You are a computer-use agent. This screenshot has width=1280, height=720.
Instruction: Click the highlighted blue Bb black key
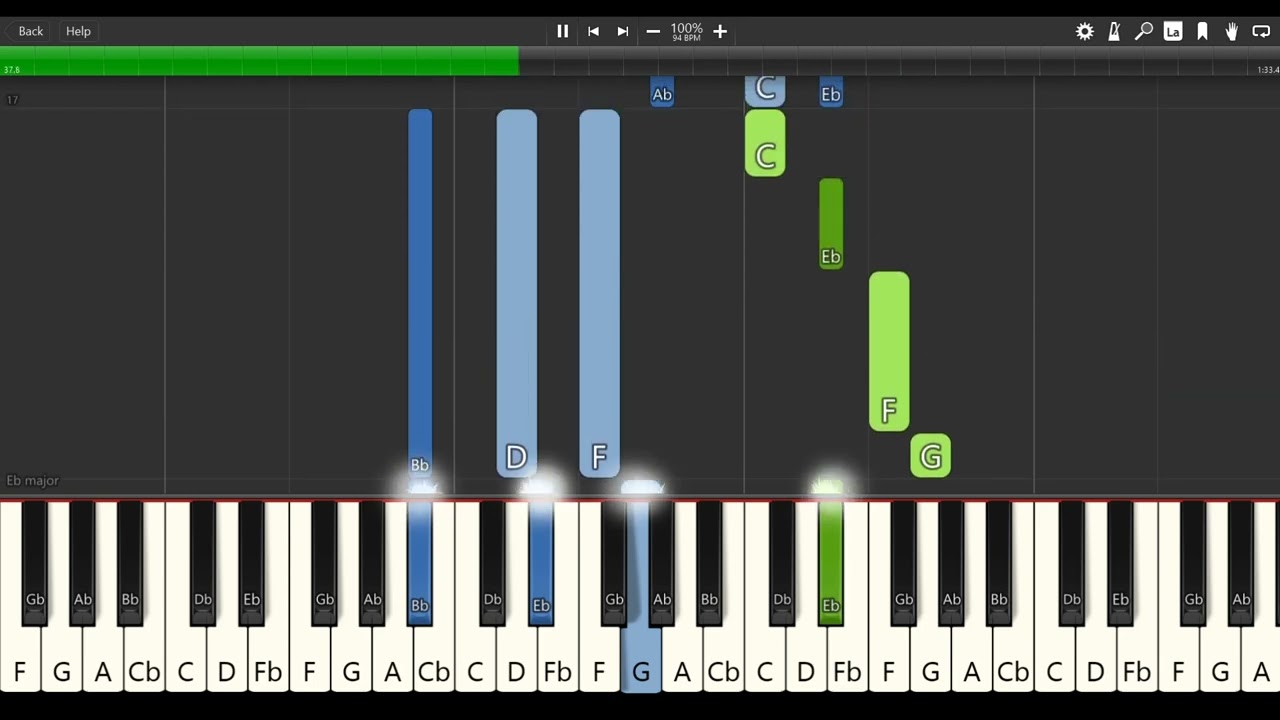(x=420, y=563)
